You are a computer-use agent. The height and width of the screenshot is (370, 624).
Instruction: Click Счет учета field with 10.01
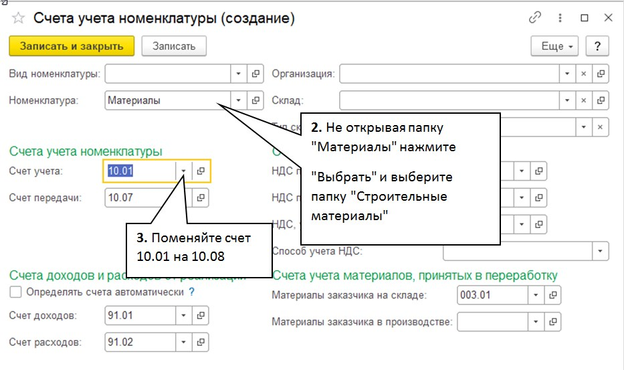(x=140, y=171)
